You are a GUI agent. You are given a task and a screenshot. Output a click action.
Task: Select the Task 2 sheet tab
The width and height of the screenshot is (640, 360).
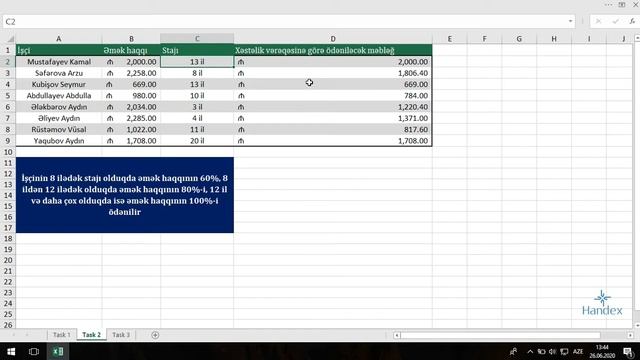pyautogui.click(x=91, y=335)
